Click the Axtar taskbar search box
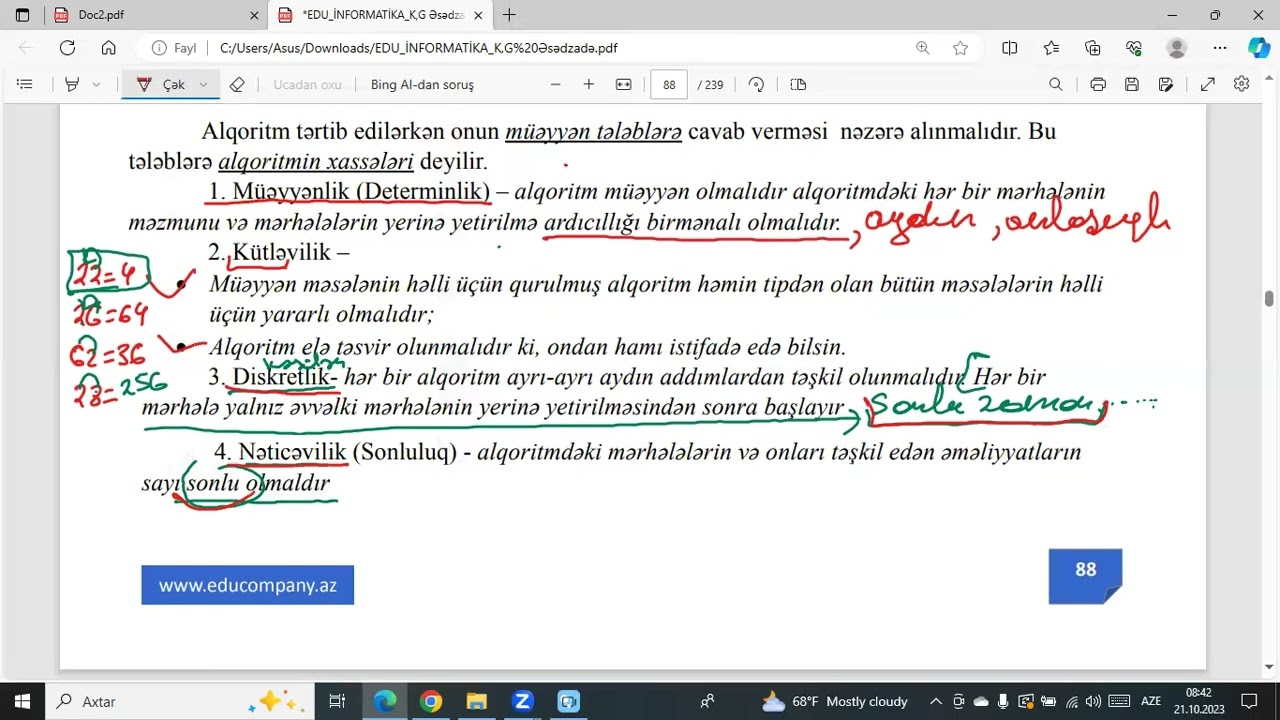This screenshot has height=720, width=1280. [180, 702]
